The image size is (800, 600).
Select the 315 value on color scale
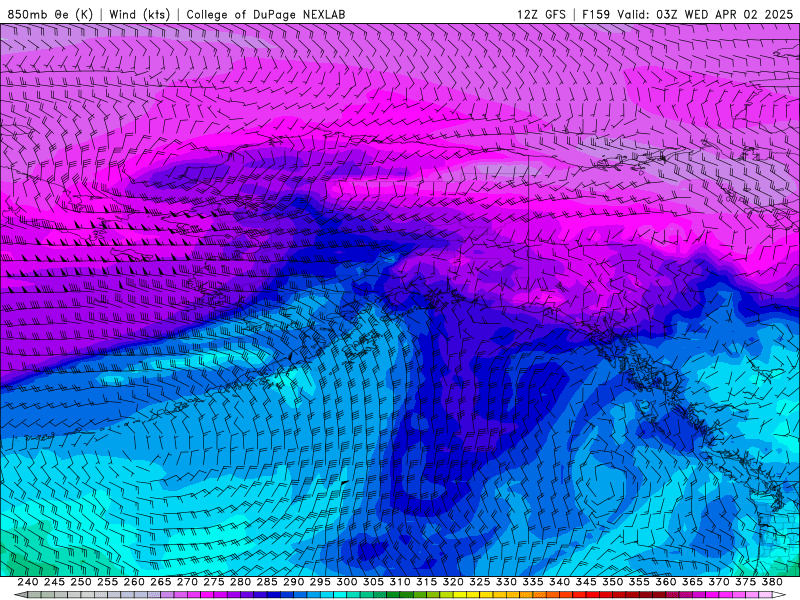click(427, 582)
